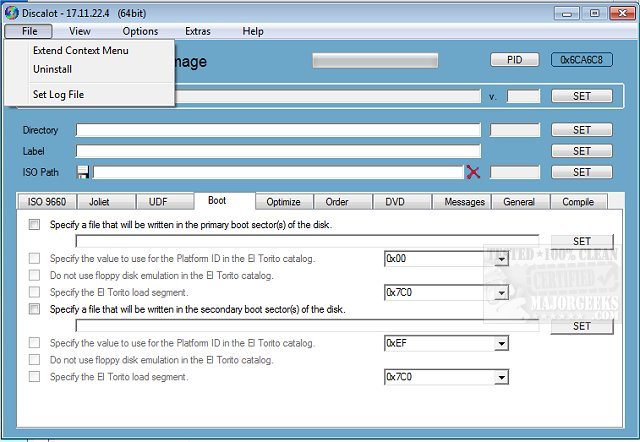Viewport: 640px width, 442px height.
Task: Toggle last El Torito load segment checkbox
Action: click(x=34, y=376)
